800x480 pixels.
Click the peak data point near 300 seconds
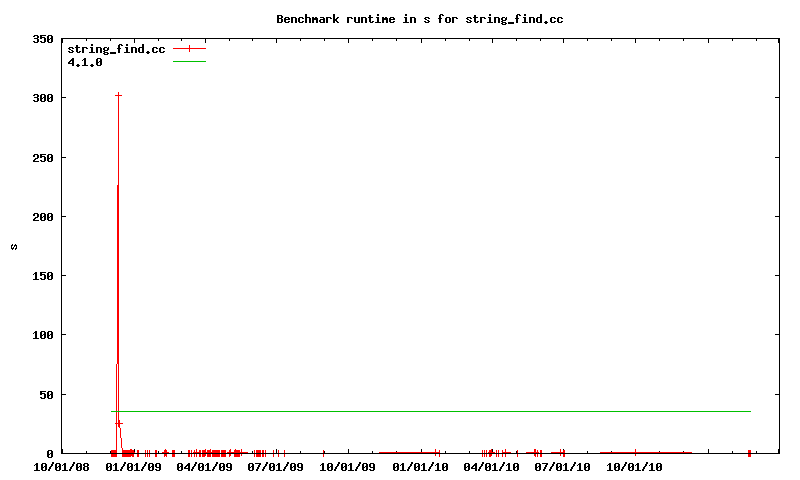118,95
